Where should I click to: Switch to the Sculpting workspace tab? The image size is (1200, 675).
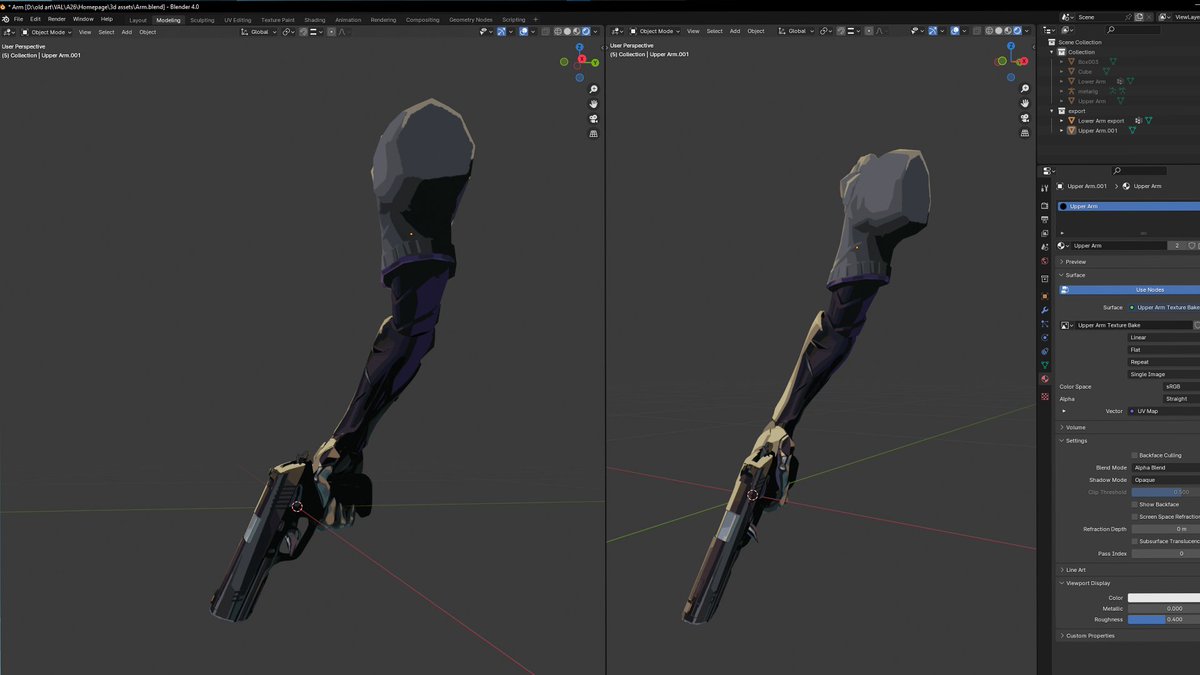pyautogui.click(x=202, y=20)
